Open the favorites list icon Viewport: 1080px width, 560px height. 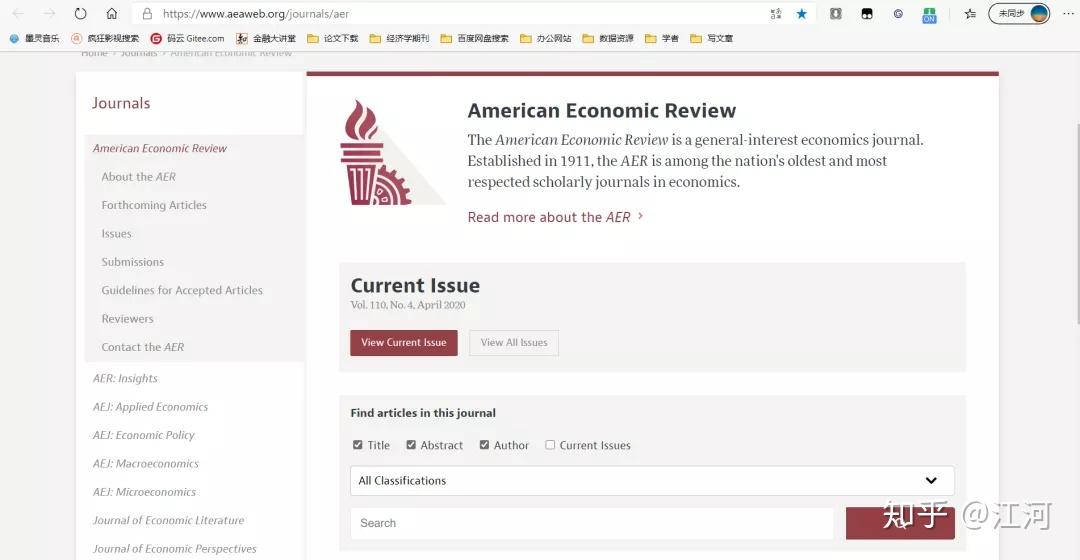[x=969, y=14]
